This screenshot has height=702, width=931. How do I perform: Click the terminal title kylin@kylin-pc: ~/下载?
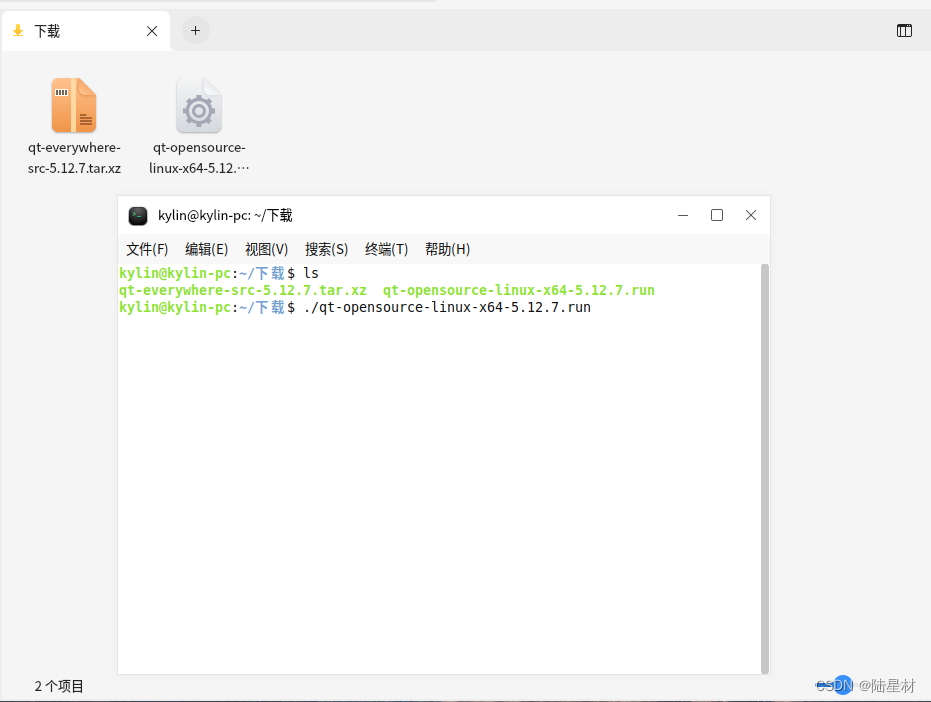pos(225,216)
